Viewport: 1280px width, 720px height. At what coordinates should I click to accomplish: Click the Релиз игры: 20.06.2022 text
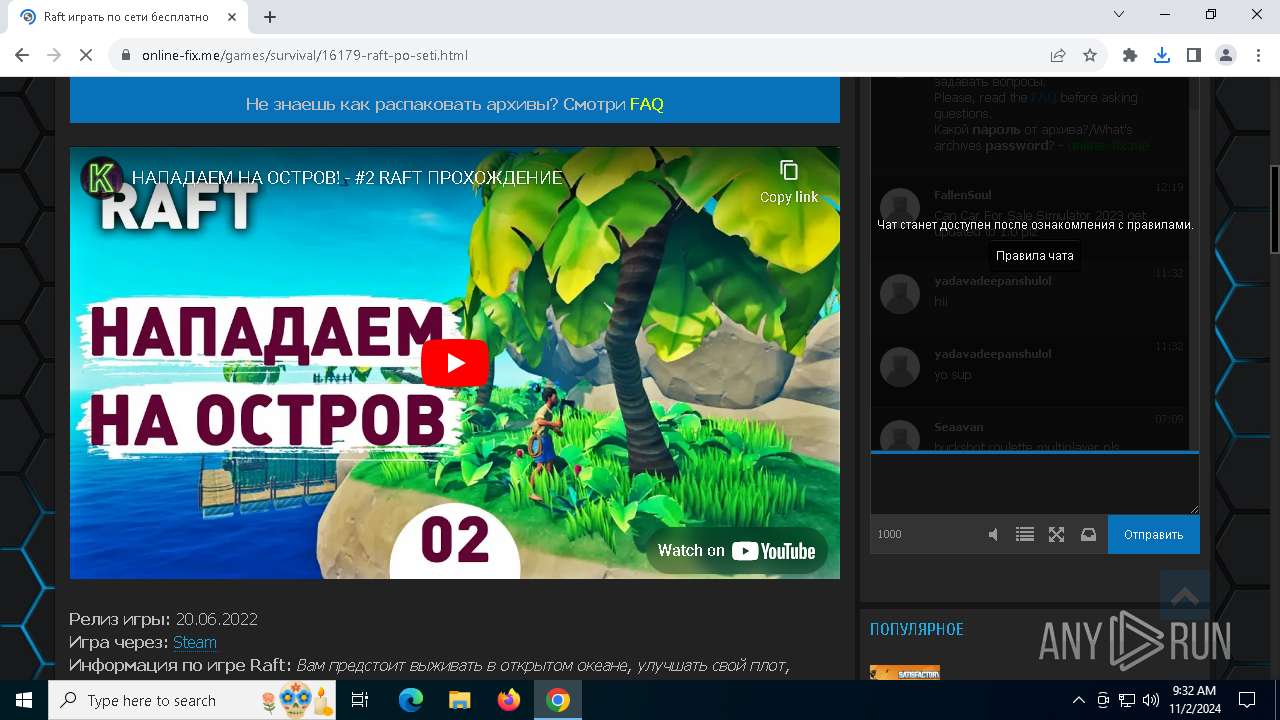pos(164,619)
